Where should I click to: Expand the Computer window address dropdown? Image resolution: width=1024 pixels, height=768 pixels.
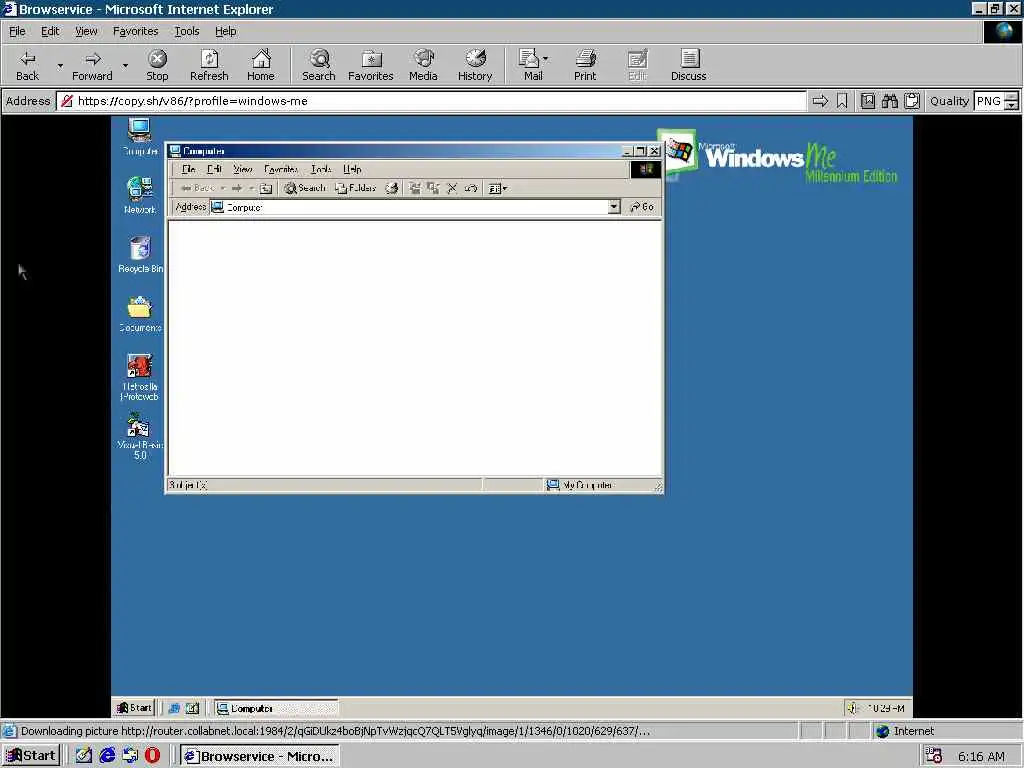[x=614, y=207]
